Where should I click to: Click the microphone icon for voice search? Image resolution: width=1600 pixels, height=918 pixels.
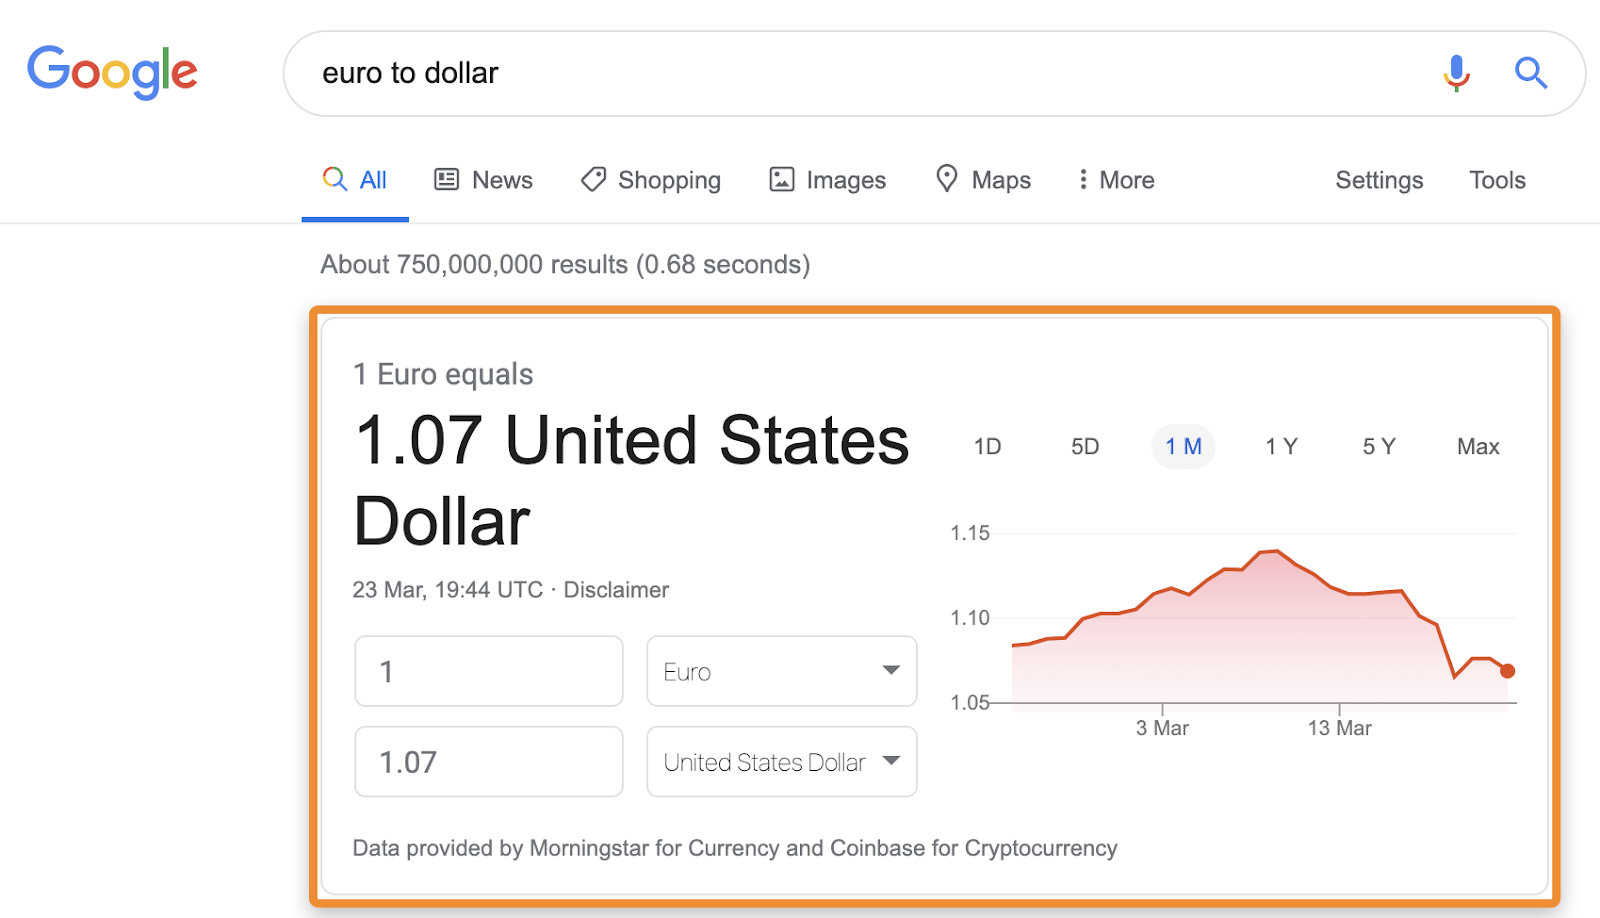1455,73
